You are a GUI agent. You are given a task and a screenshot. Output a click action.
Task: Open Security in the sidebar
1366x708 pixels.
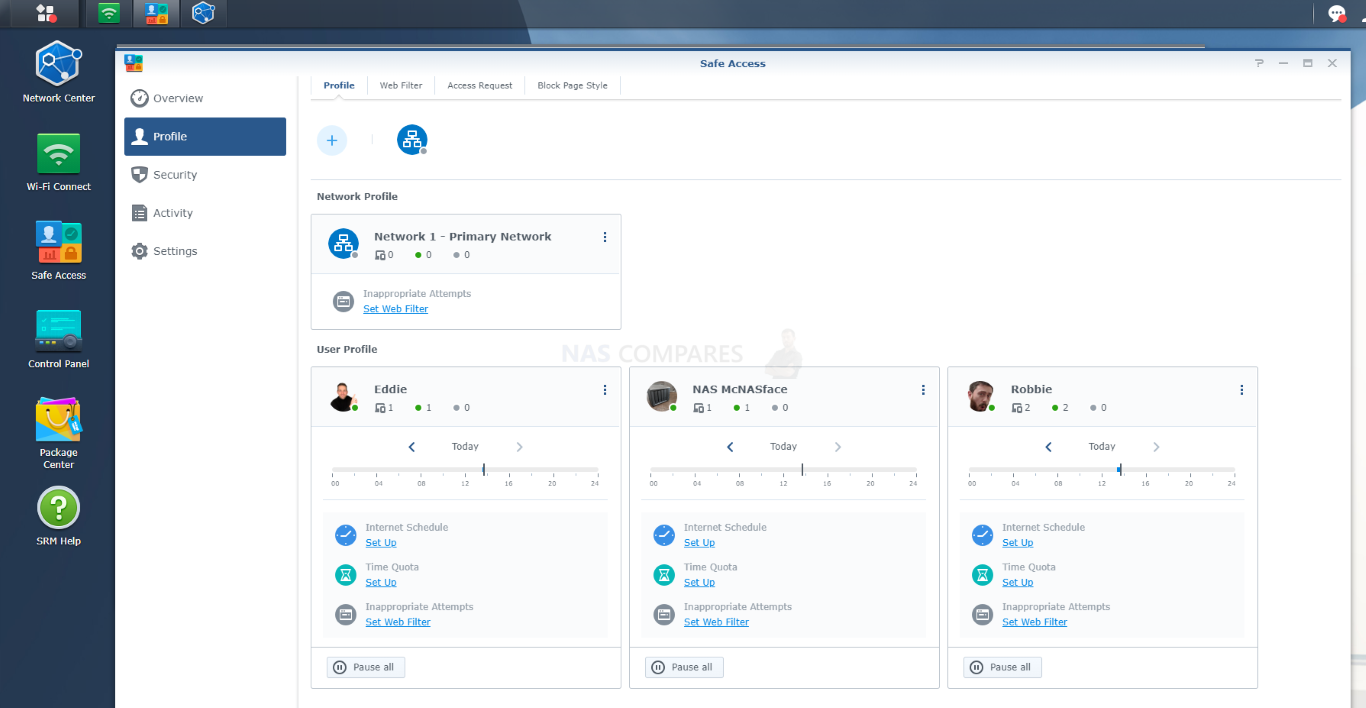205,175
